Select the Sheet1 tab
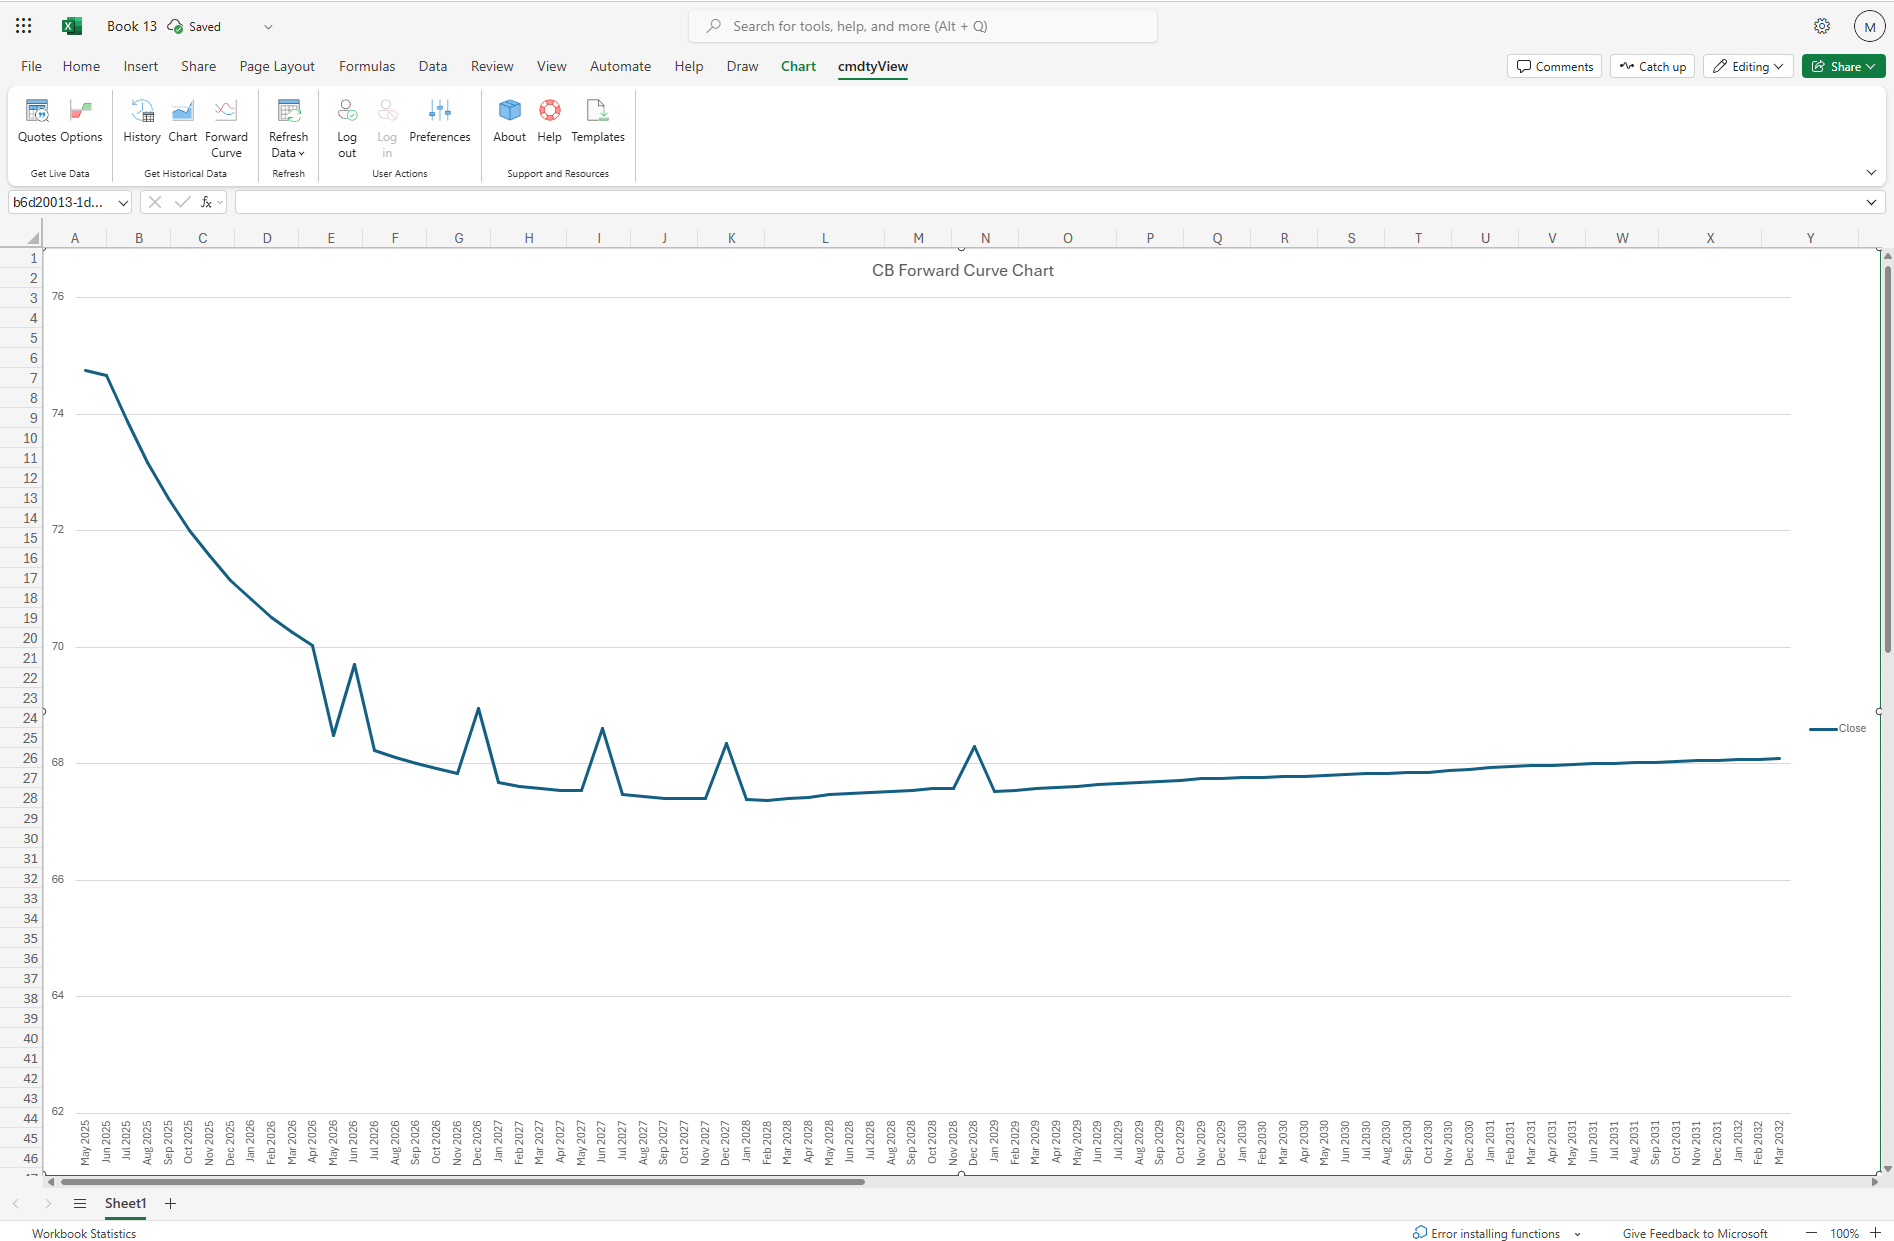The width and height of the screenshot is (1894, 1241). point(125,1203)
